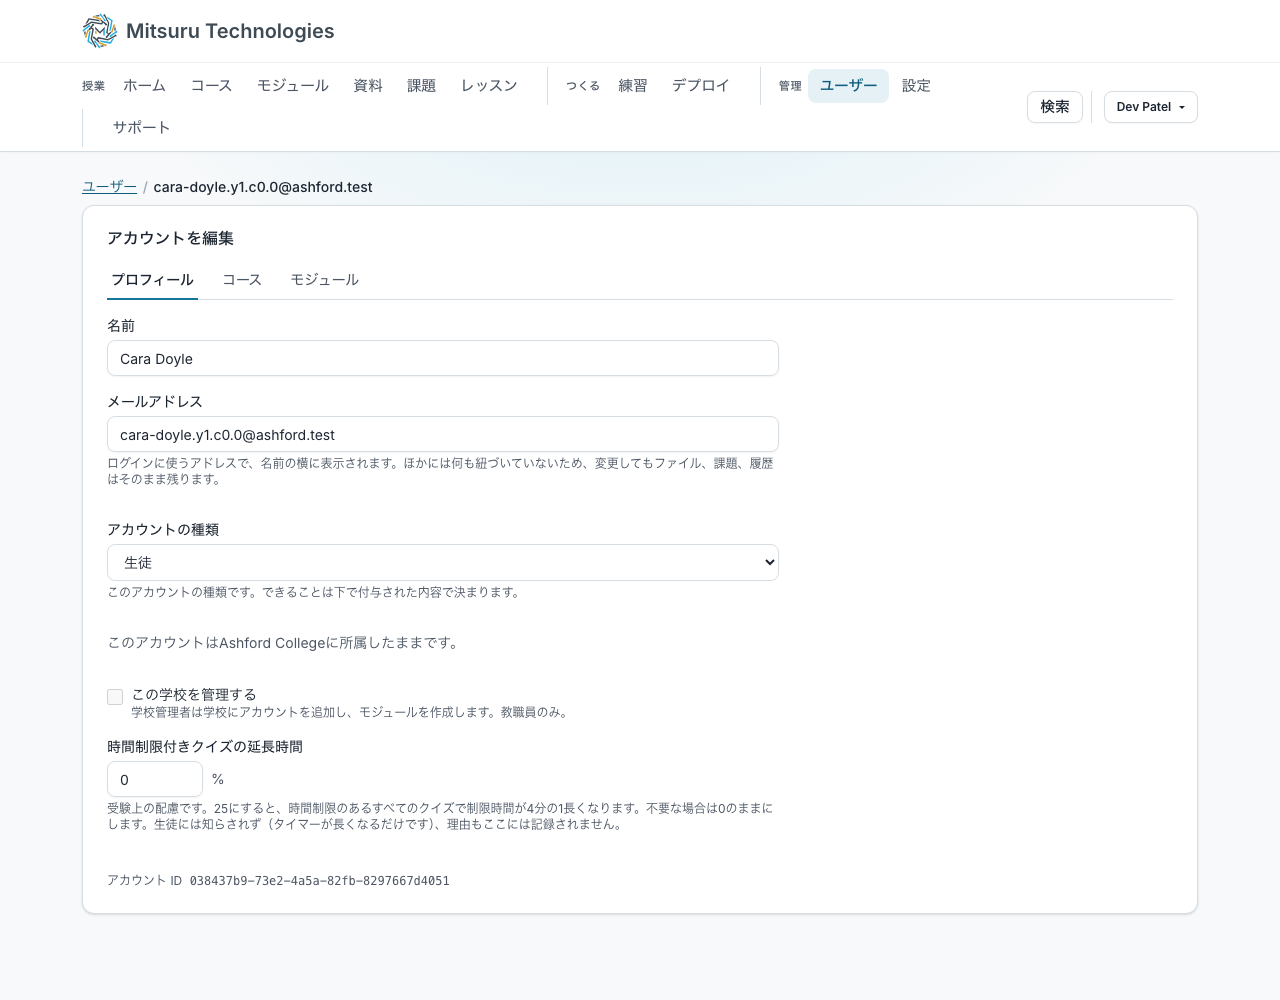
Task: Open モジュール in the top navigation
Action: pos(293,86)
